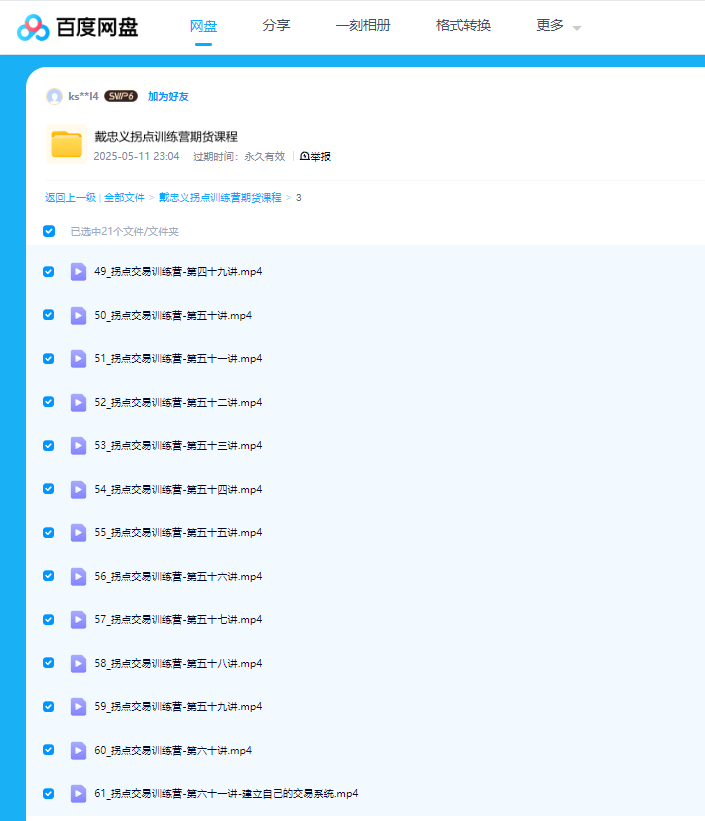Toggle the select-all files checkbox
The image size is (705, 821).
tap(49, 231)
